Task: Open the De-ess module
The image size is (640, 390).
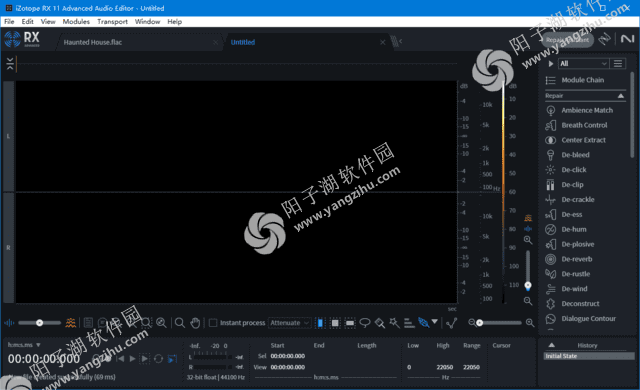Action: click(x=571, y=215)
